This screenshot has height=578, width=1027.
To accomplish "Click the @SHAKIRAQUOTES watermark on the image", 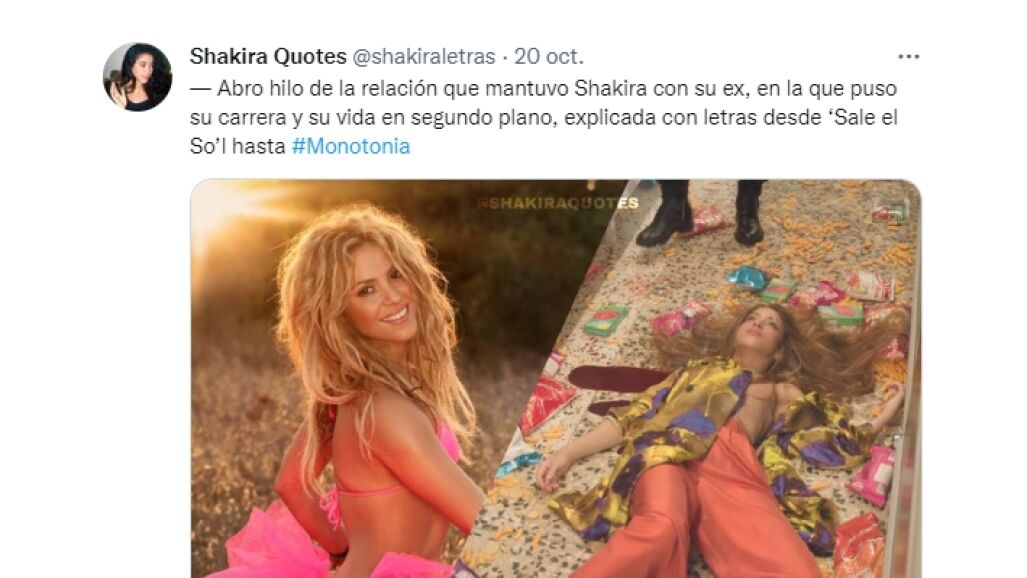I will [558, 203].
